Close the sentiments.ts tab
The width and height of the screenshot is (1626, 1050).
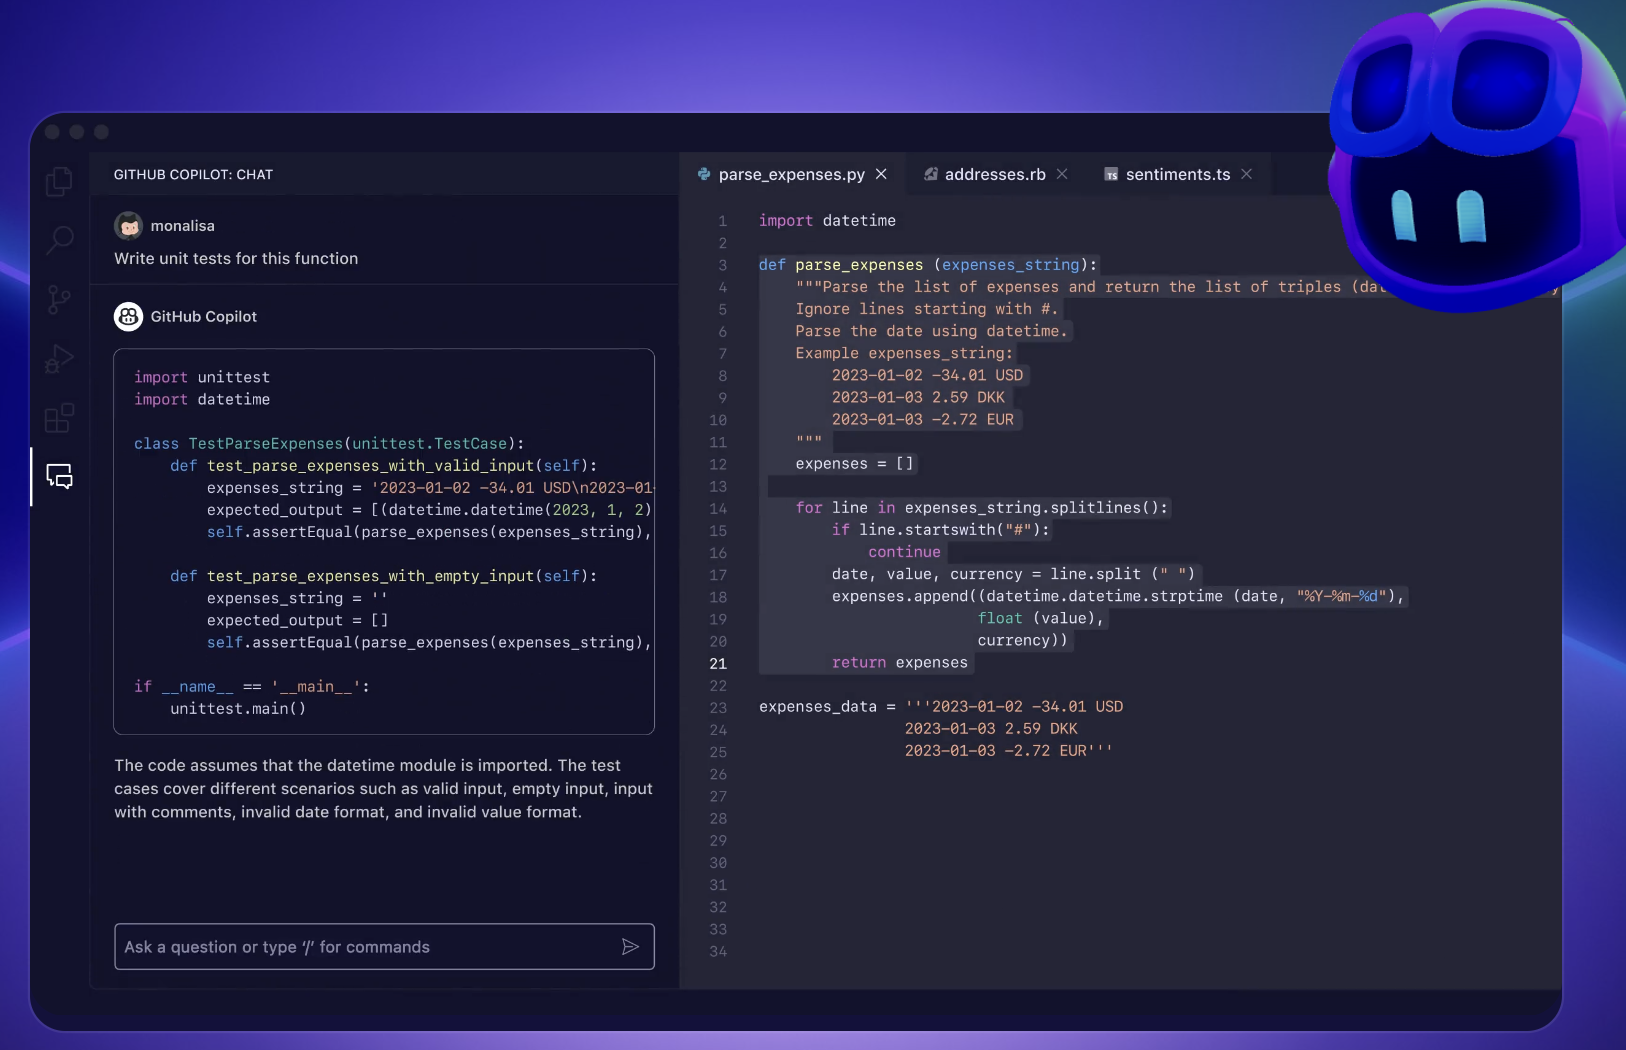(1246, 174)
